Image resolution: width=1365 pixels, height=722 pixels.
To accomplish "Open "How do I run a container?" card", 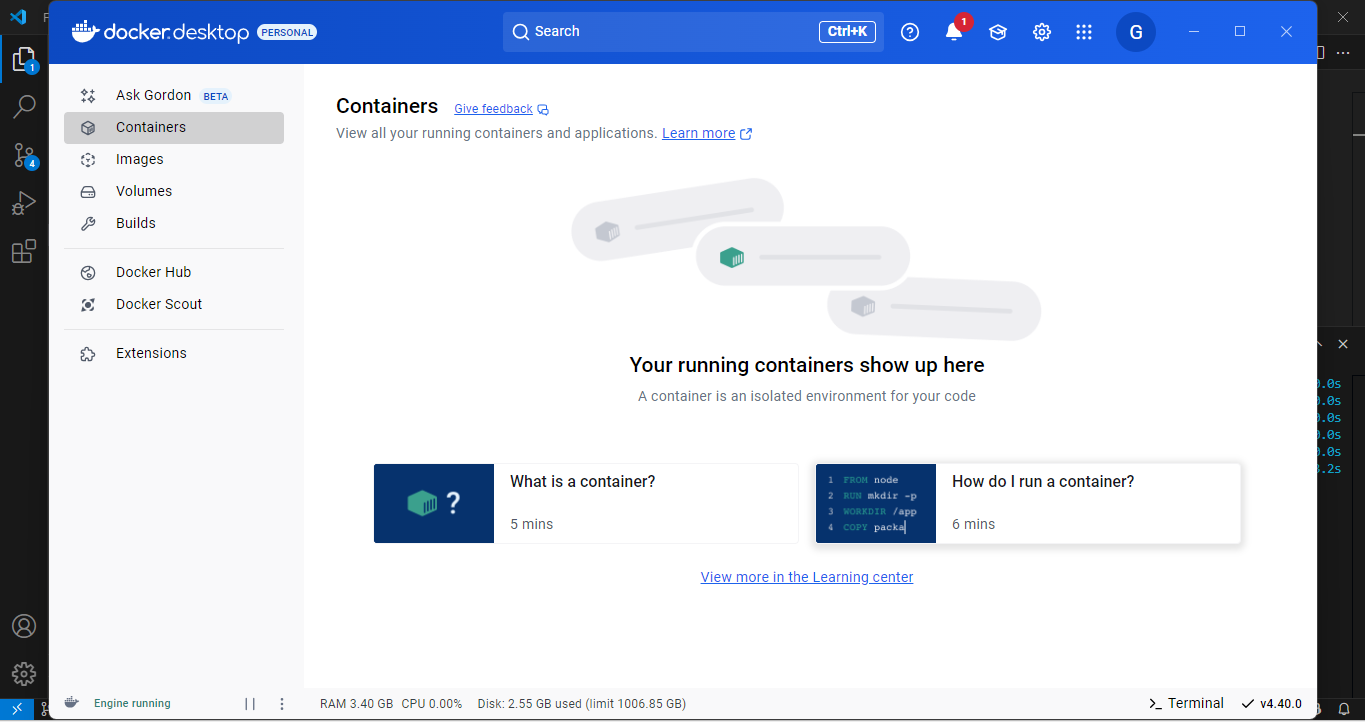I will 1028,503.
